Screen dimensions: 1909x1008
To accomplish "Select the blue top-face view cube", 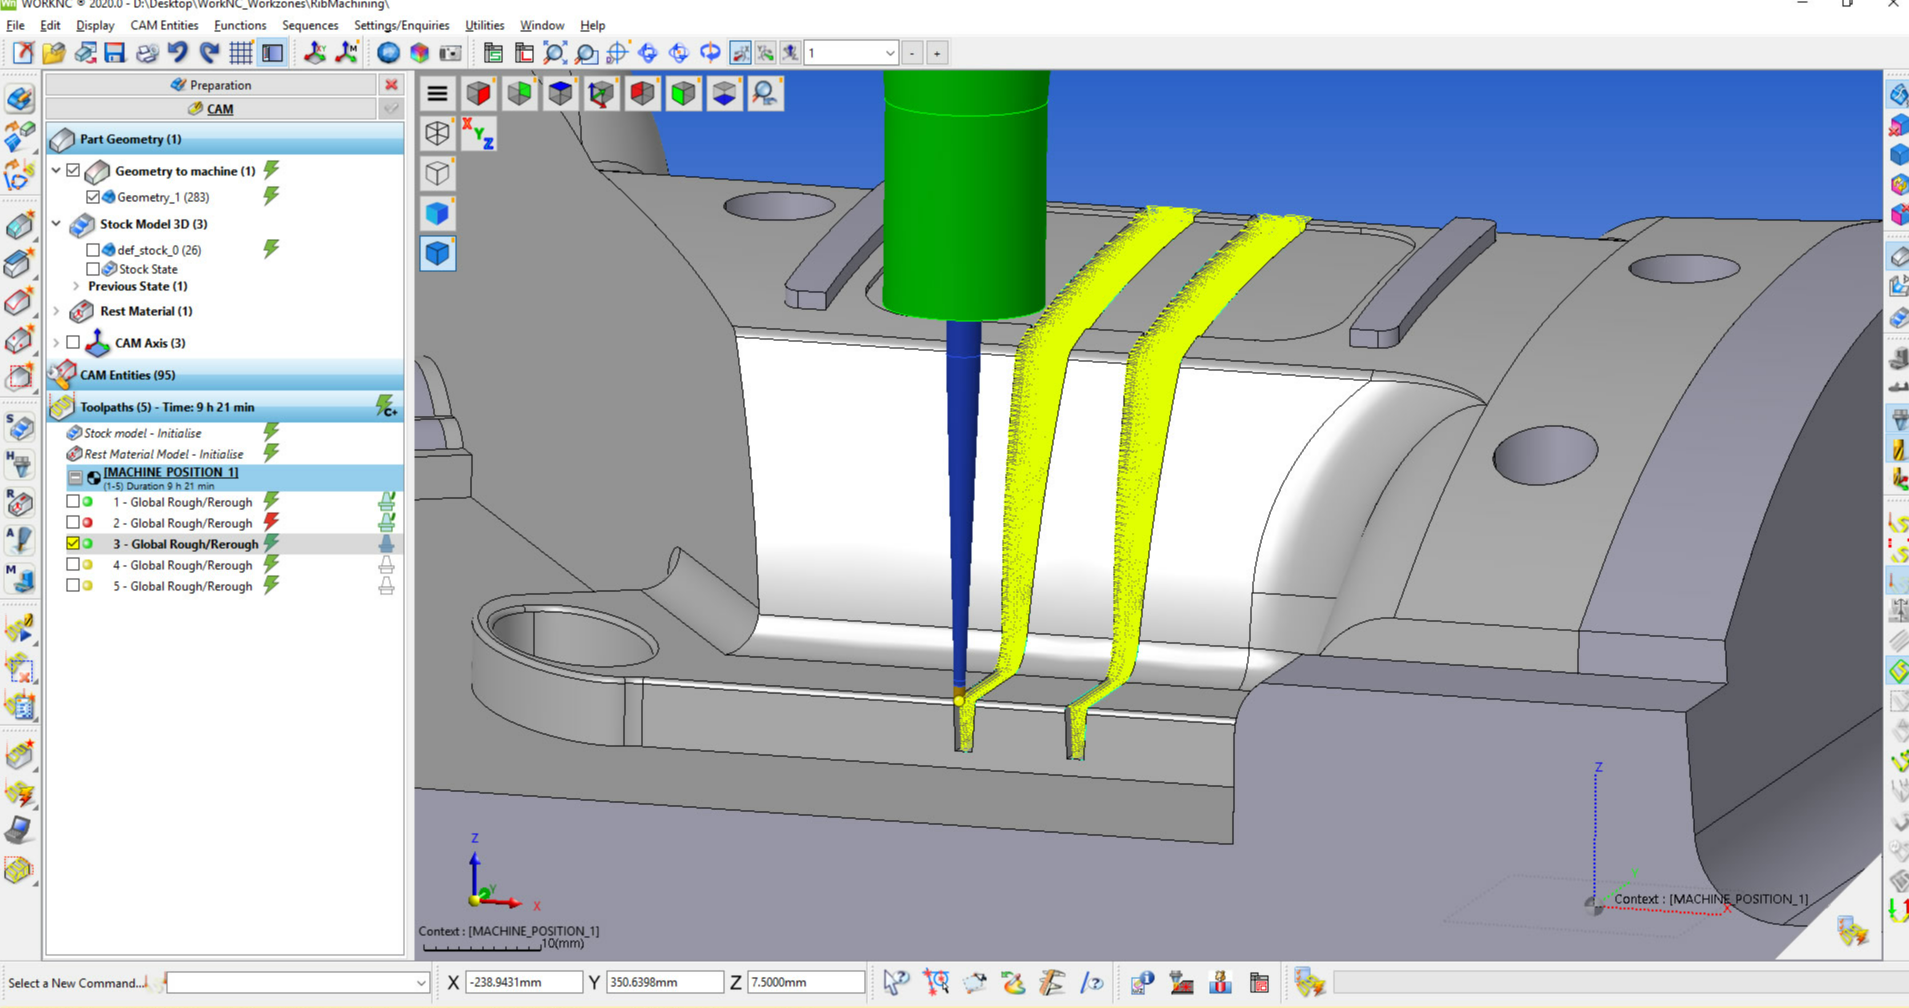I will (560, 94).
